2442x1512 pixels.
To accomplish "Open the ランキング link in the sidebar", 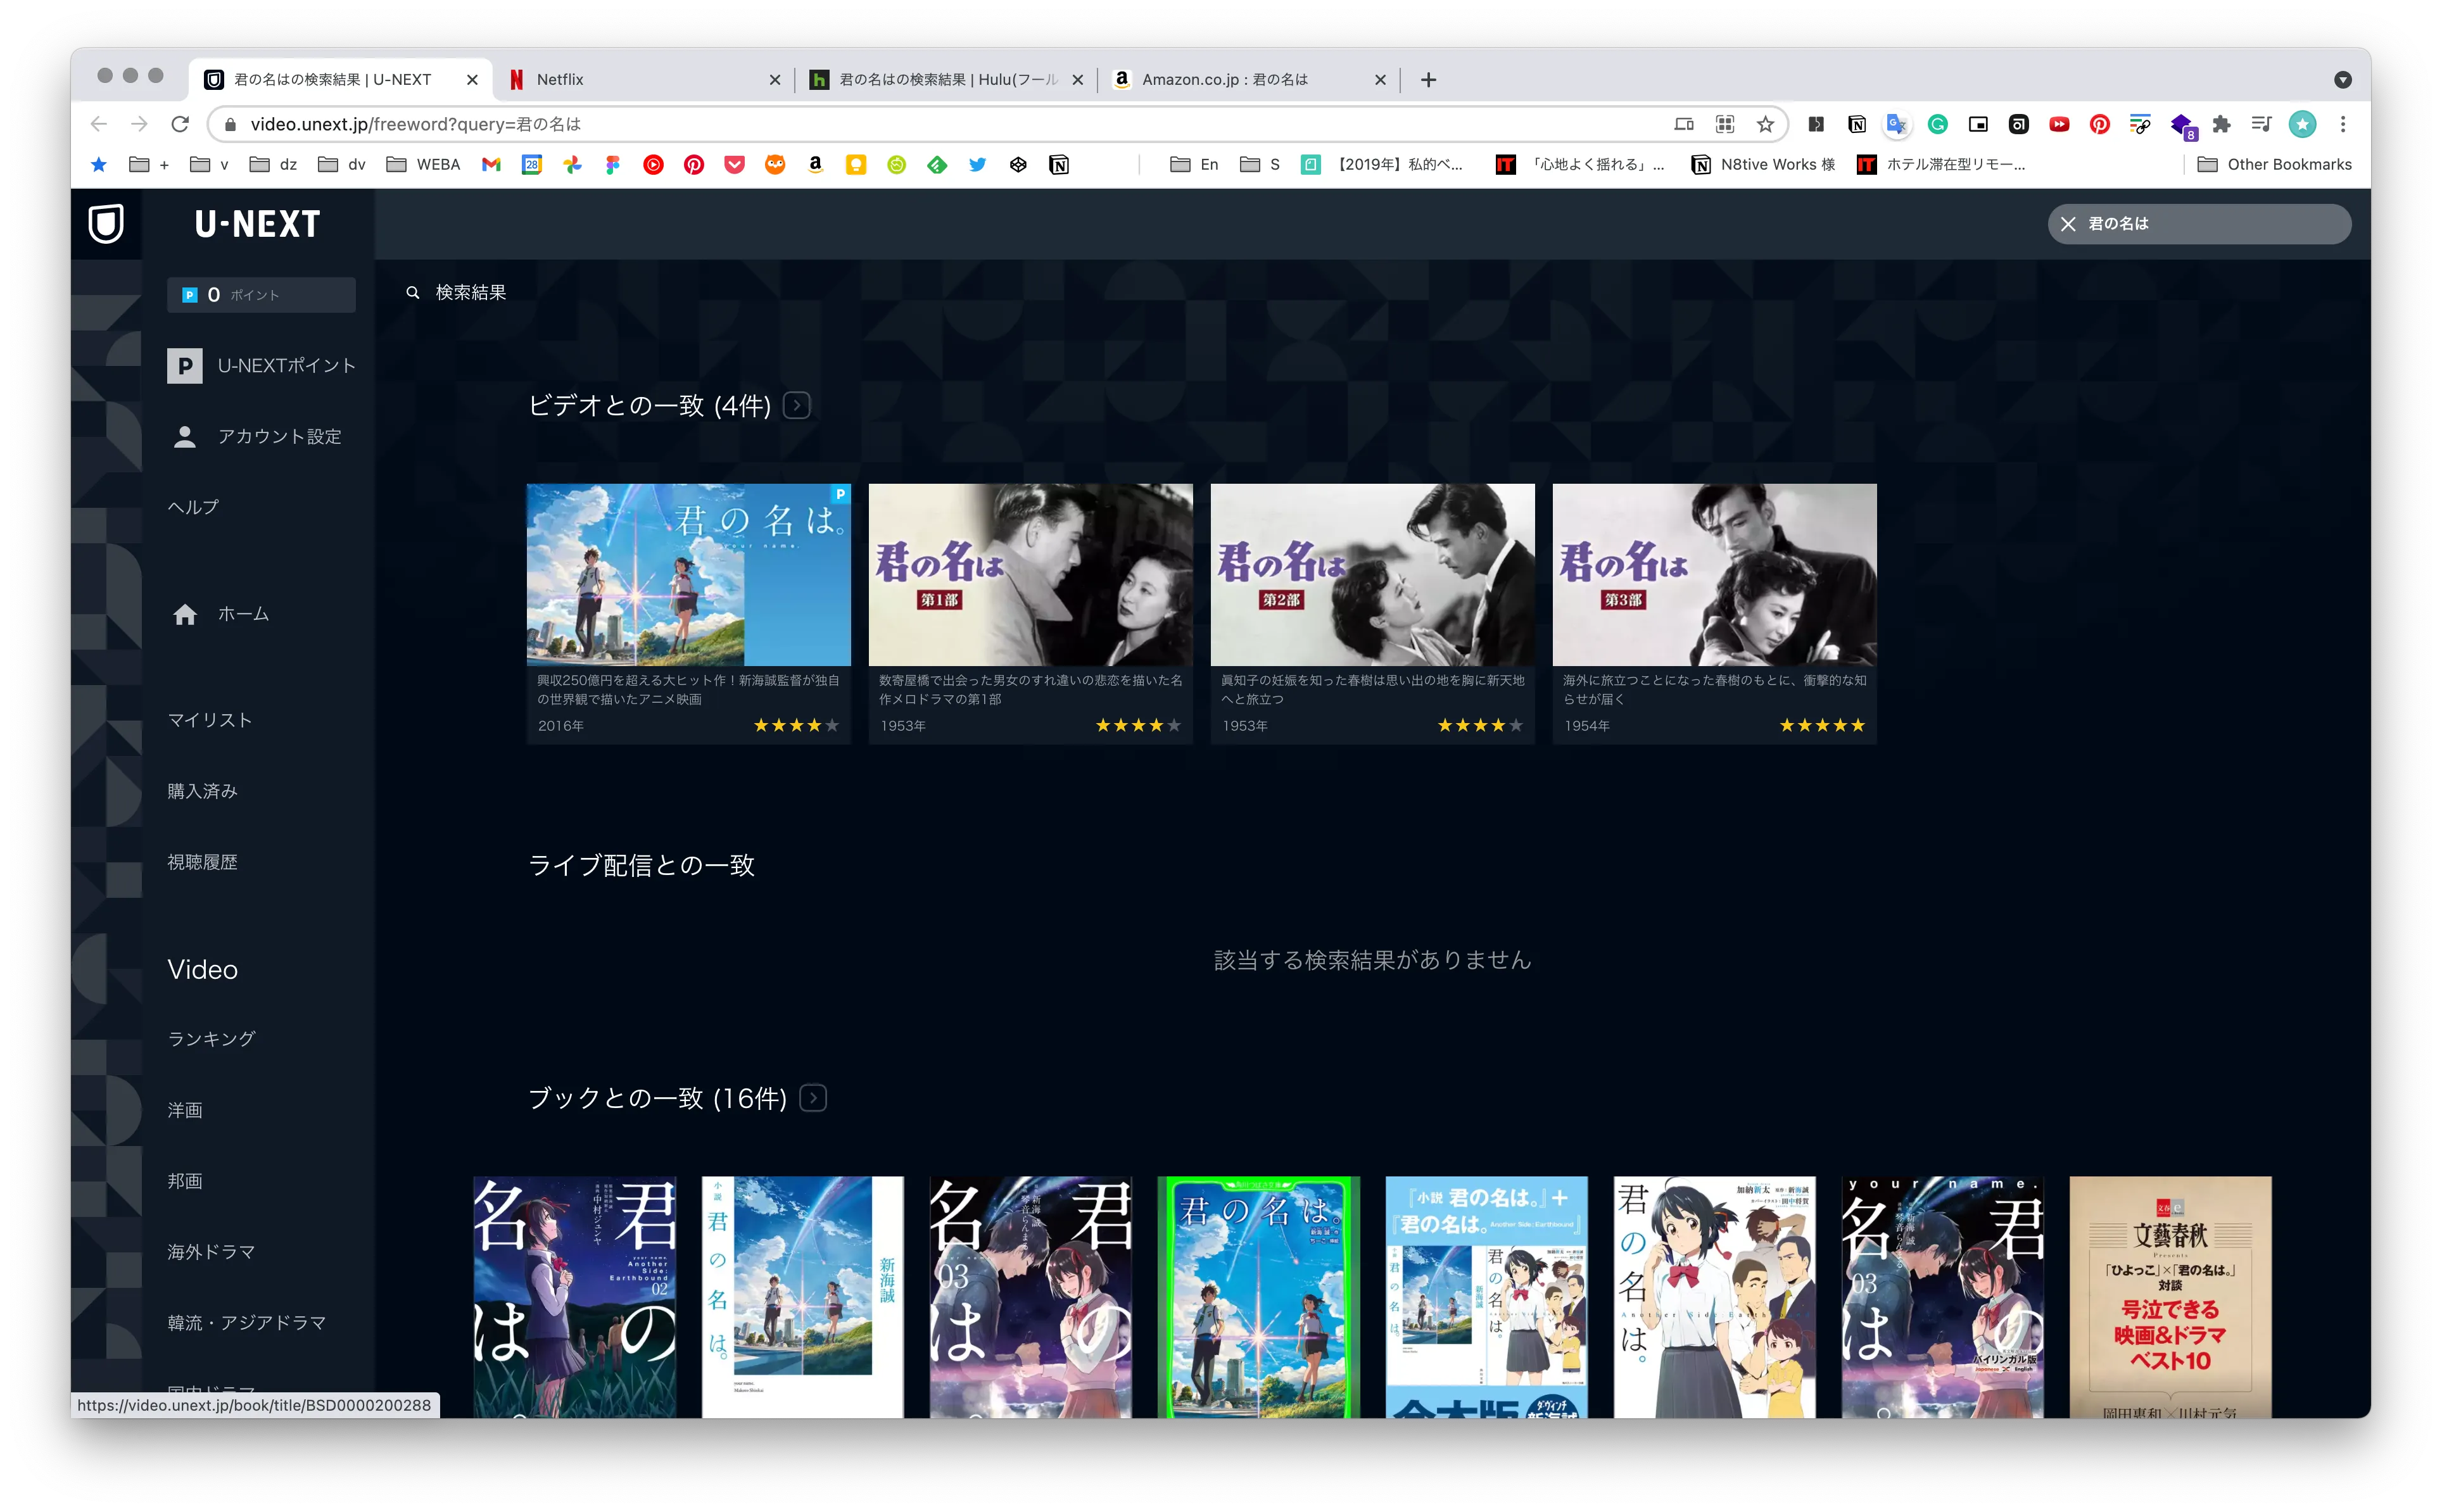I will click(212, 1039).
